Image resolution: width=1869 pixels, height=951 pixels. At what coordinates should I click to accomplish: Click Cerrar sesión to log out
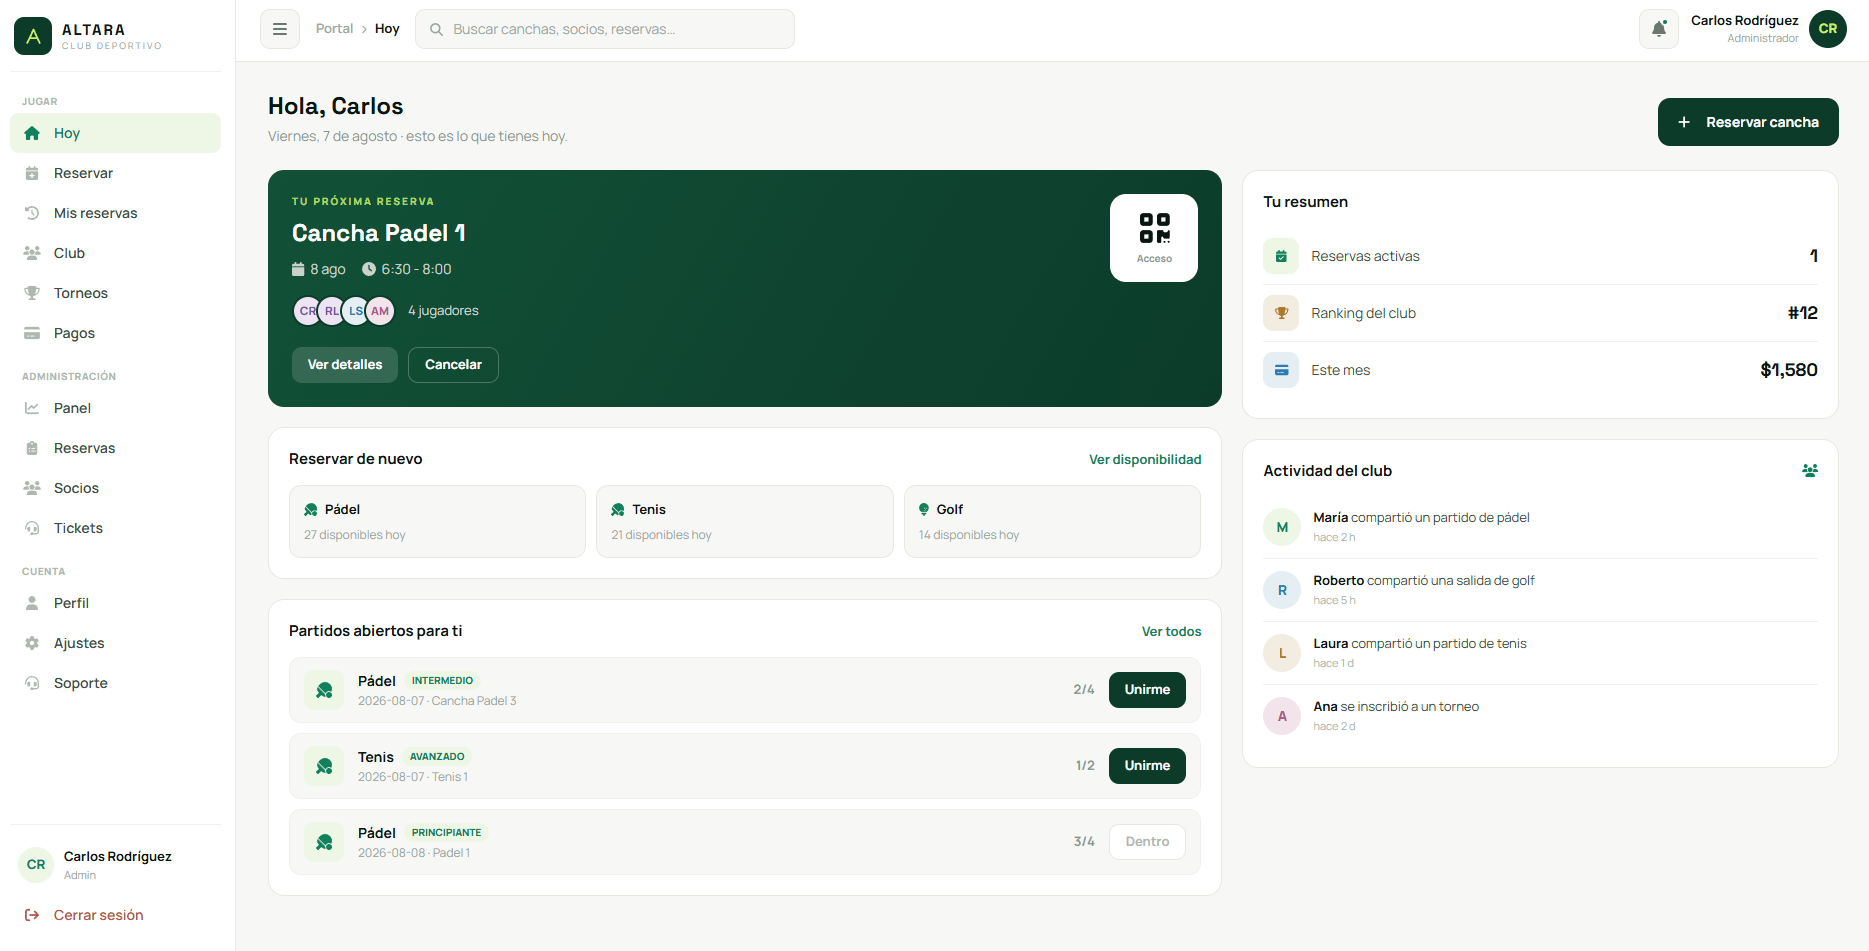115,915
